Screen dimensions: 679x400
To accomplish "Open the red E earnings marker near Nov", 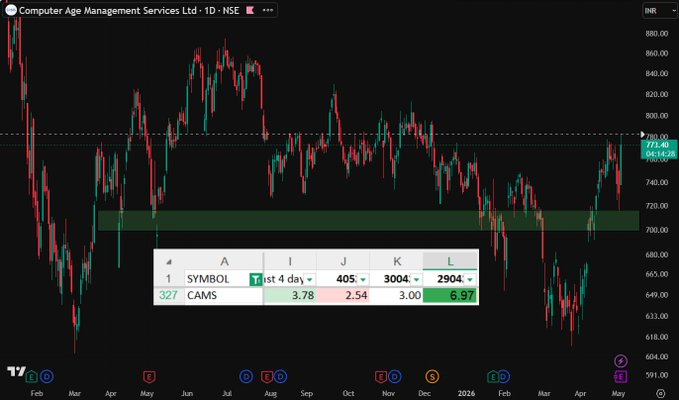I will pos(381,377).
